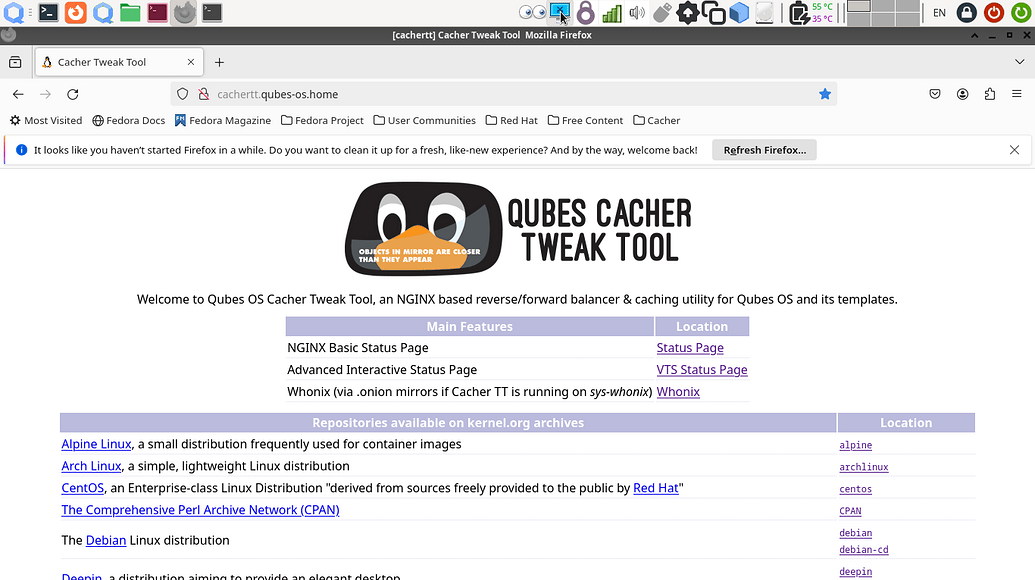
Task: Expand the list all tabs chevron
Action: 1020,62
